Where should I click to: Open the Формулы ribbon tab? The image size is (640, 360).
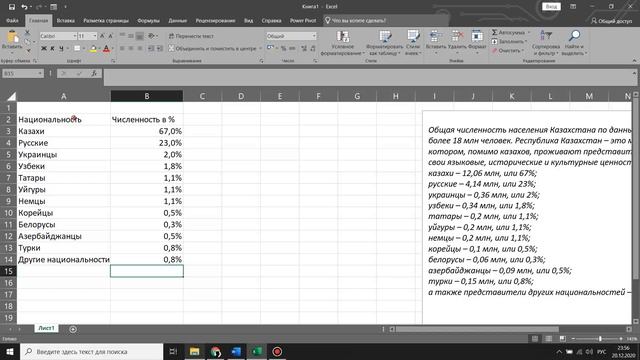pyautogui.click(x=148, y=20)
